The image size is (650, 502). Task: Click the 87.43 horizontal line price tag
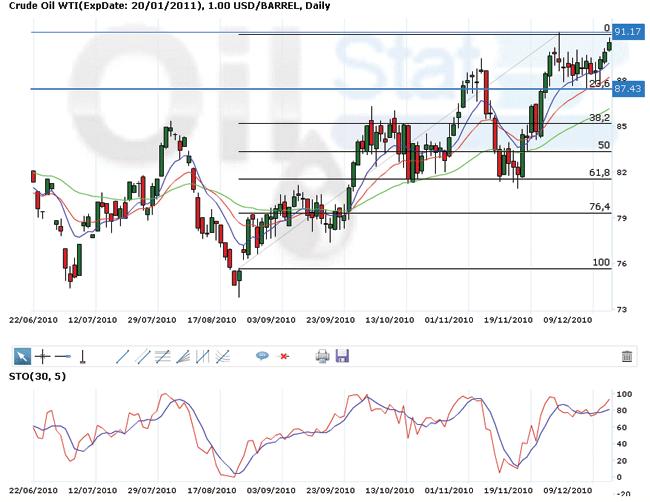[627, 89]
